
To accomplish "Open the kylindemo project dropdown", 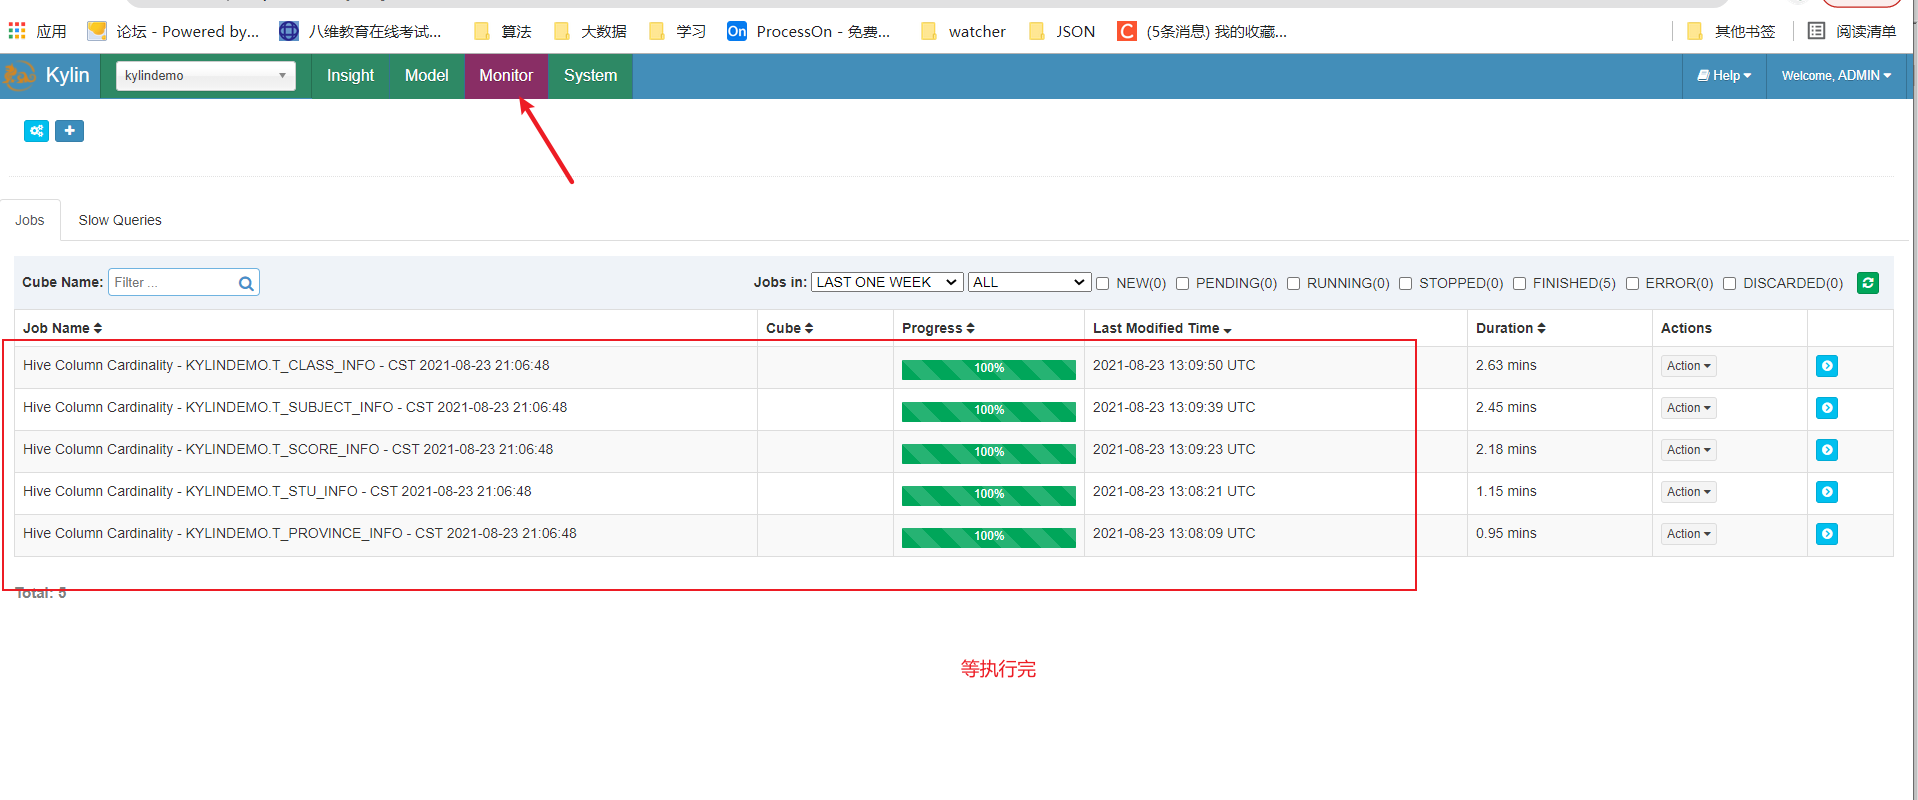I will pos(206,76).
